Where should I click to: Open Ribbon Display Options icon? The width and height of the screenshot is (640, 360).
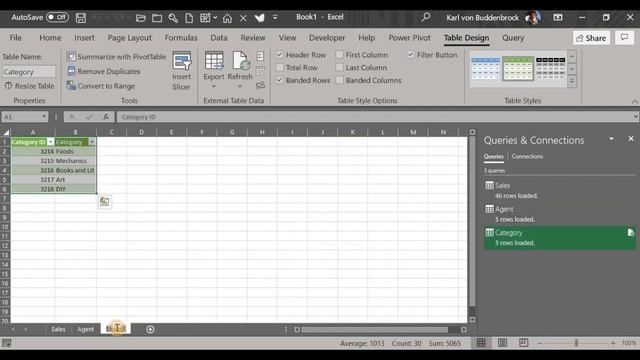click(558, 17)
